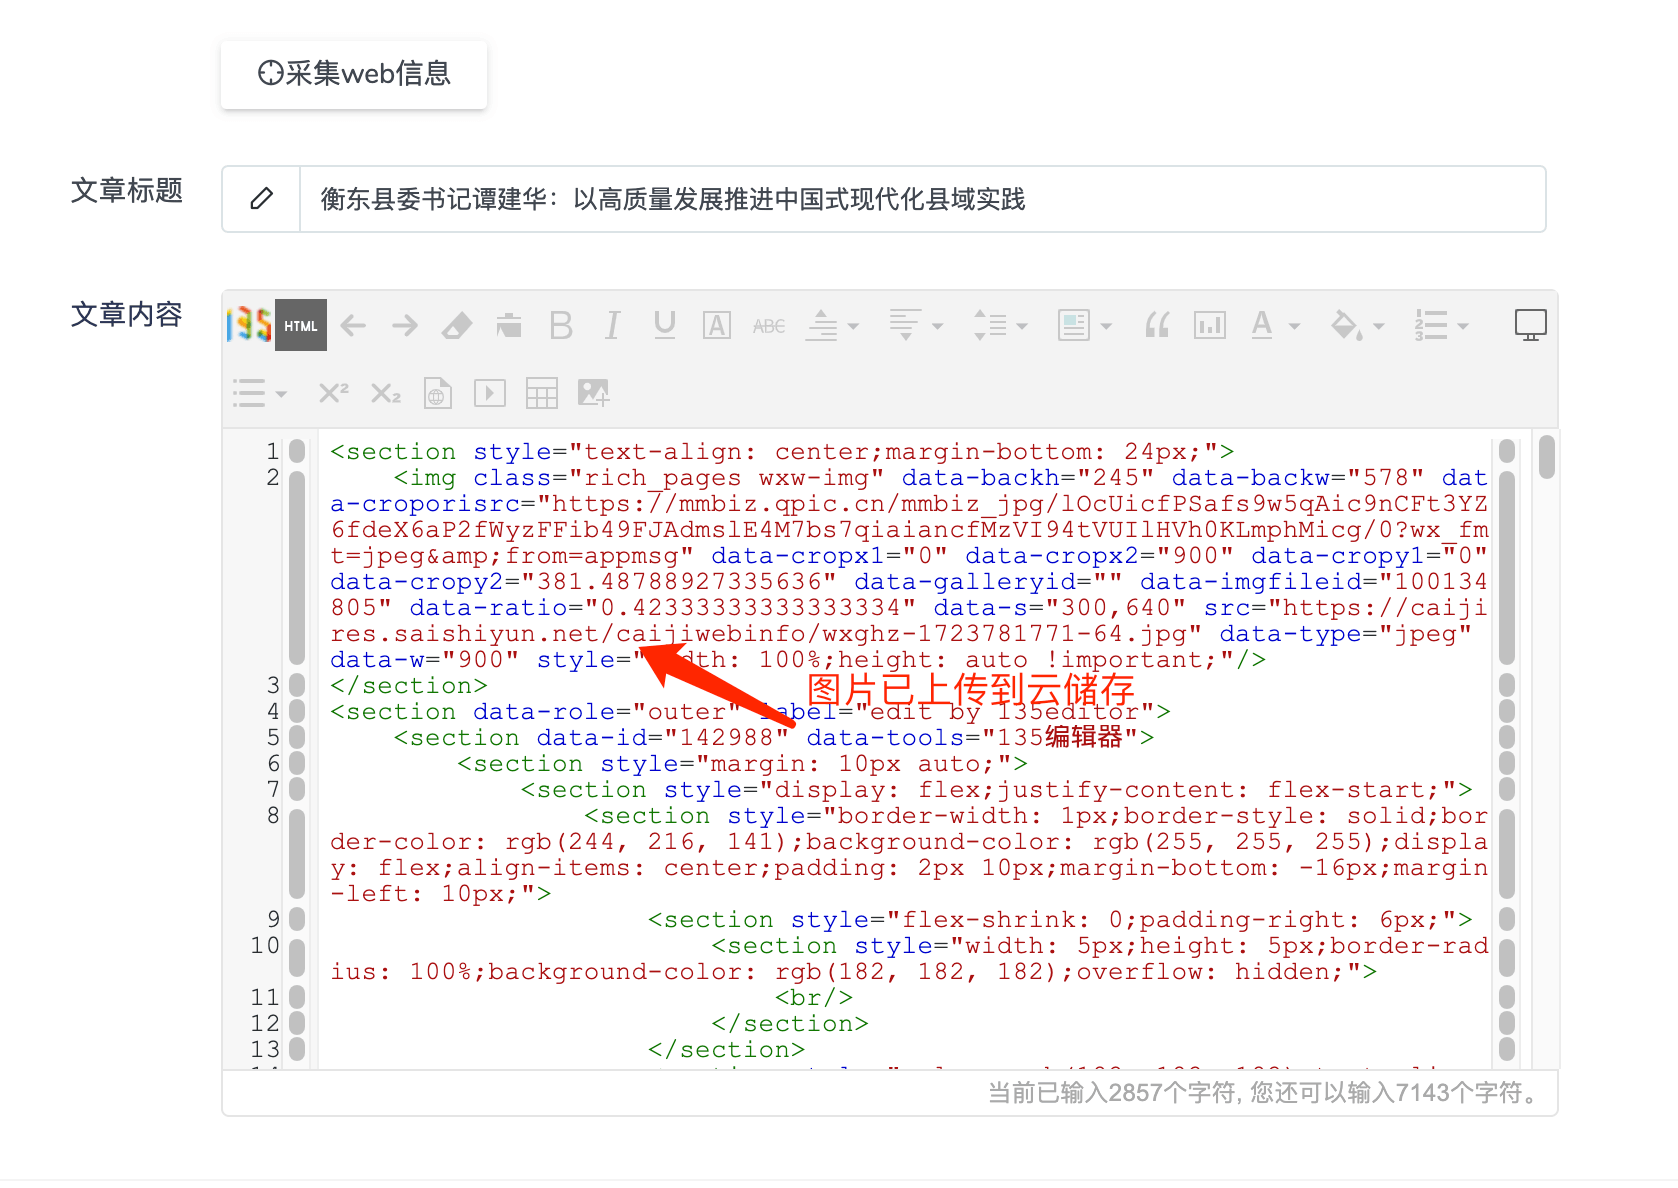Click the format painter brush icon

509,325
